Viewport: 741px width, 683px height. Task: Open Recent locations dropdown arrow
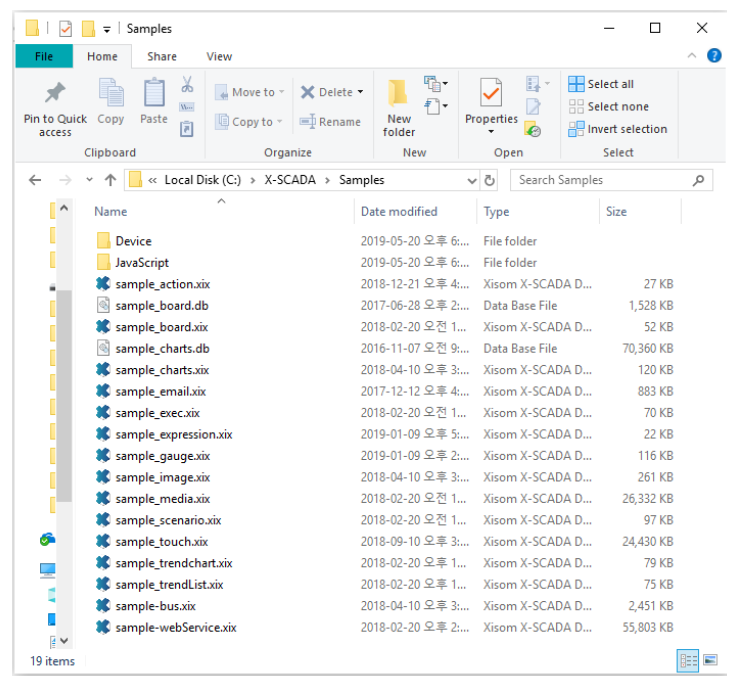(x=89, y=180)
